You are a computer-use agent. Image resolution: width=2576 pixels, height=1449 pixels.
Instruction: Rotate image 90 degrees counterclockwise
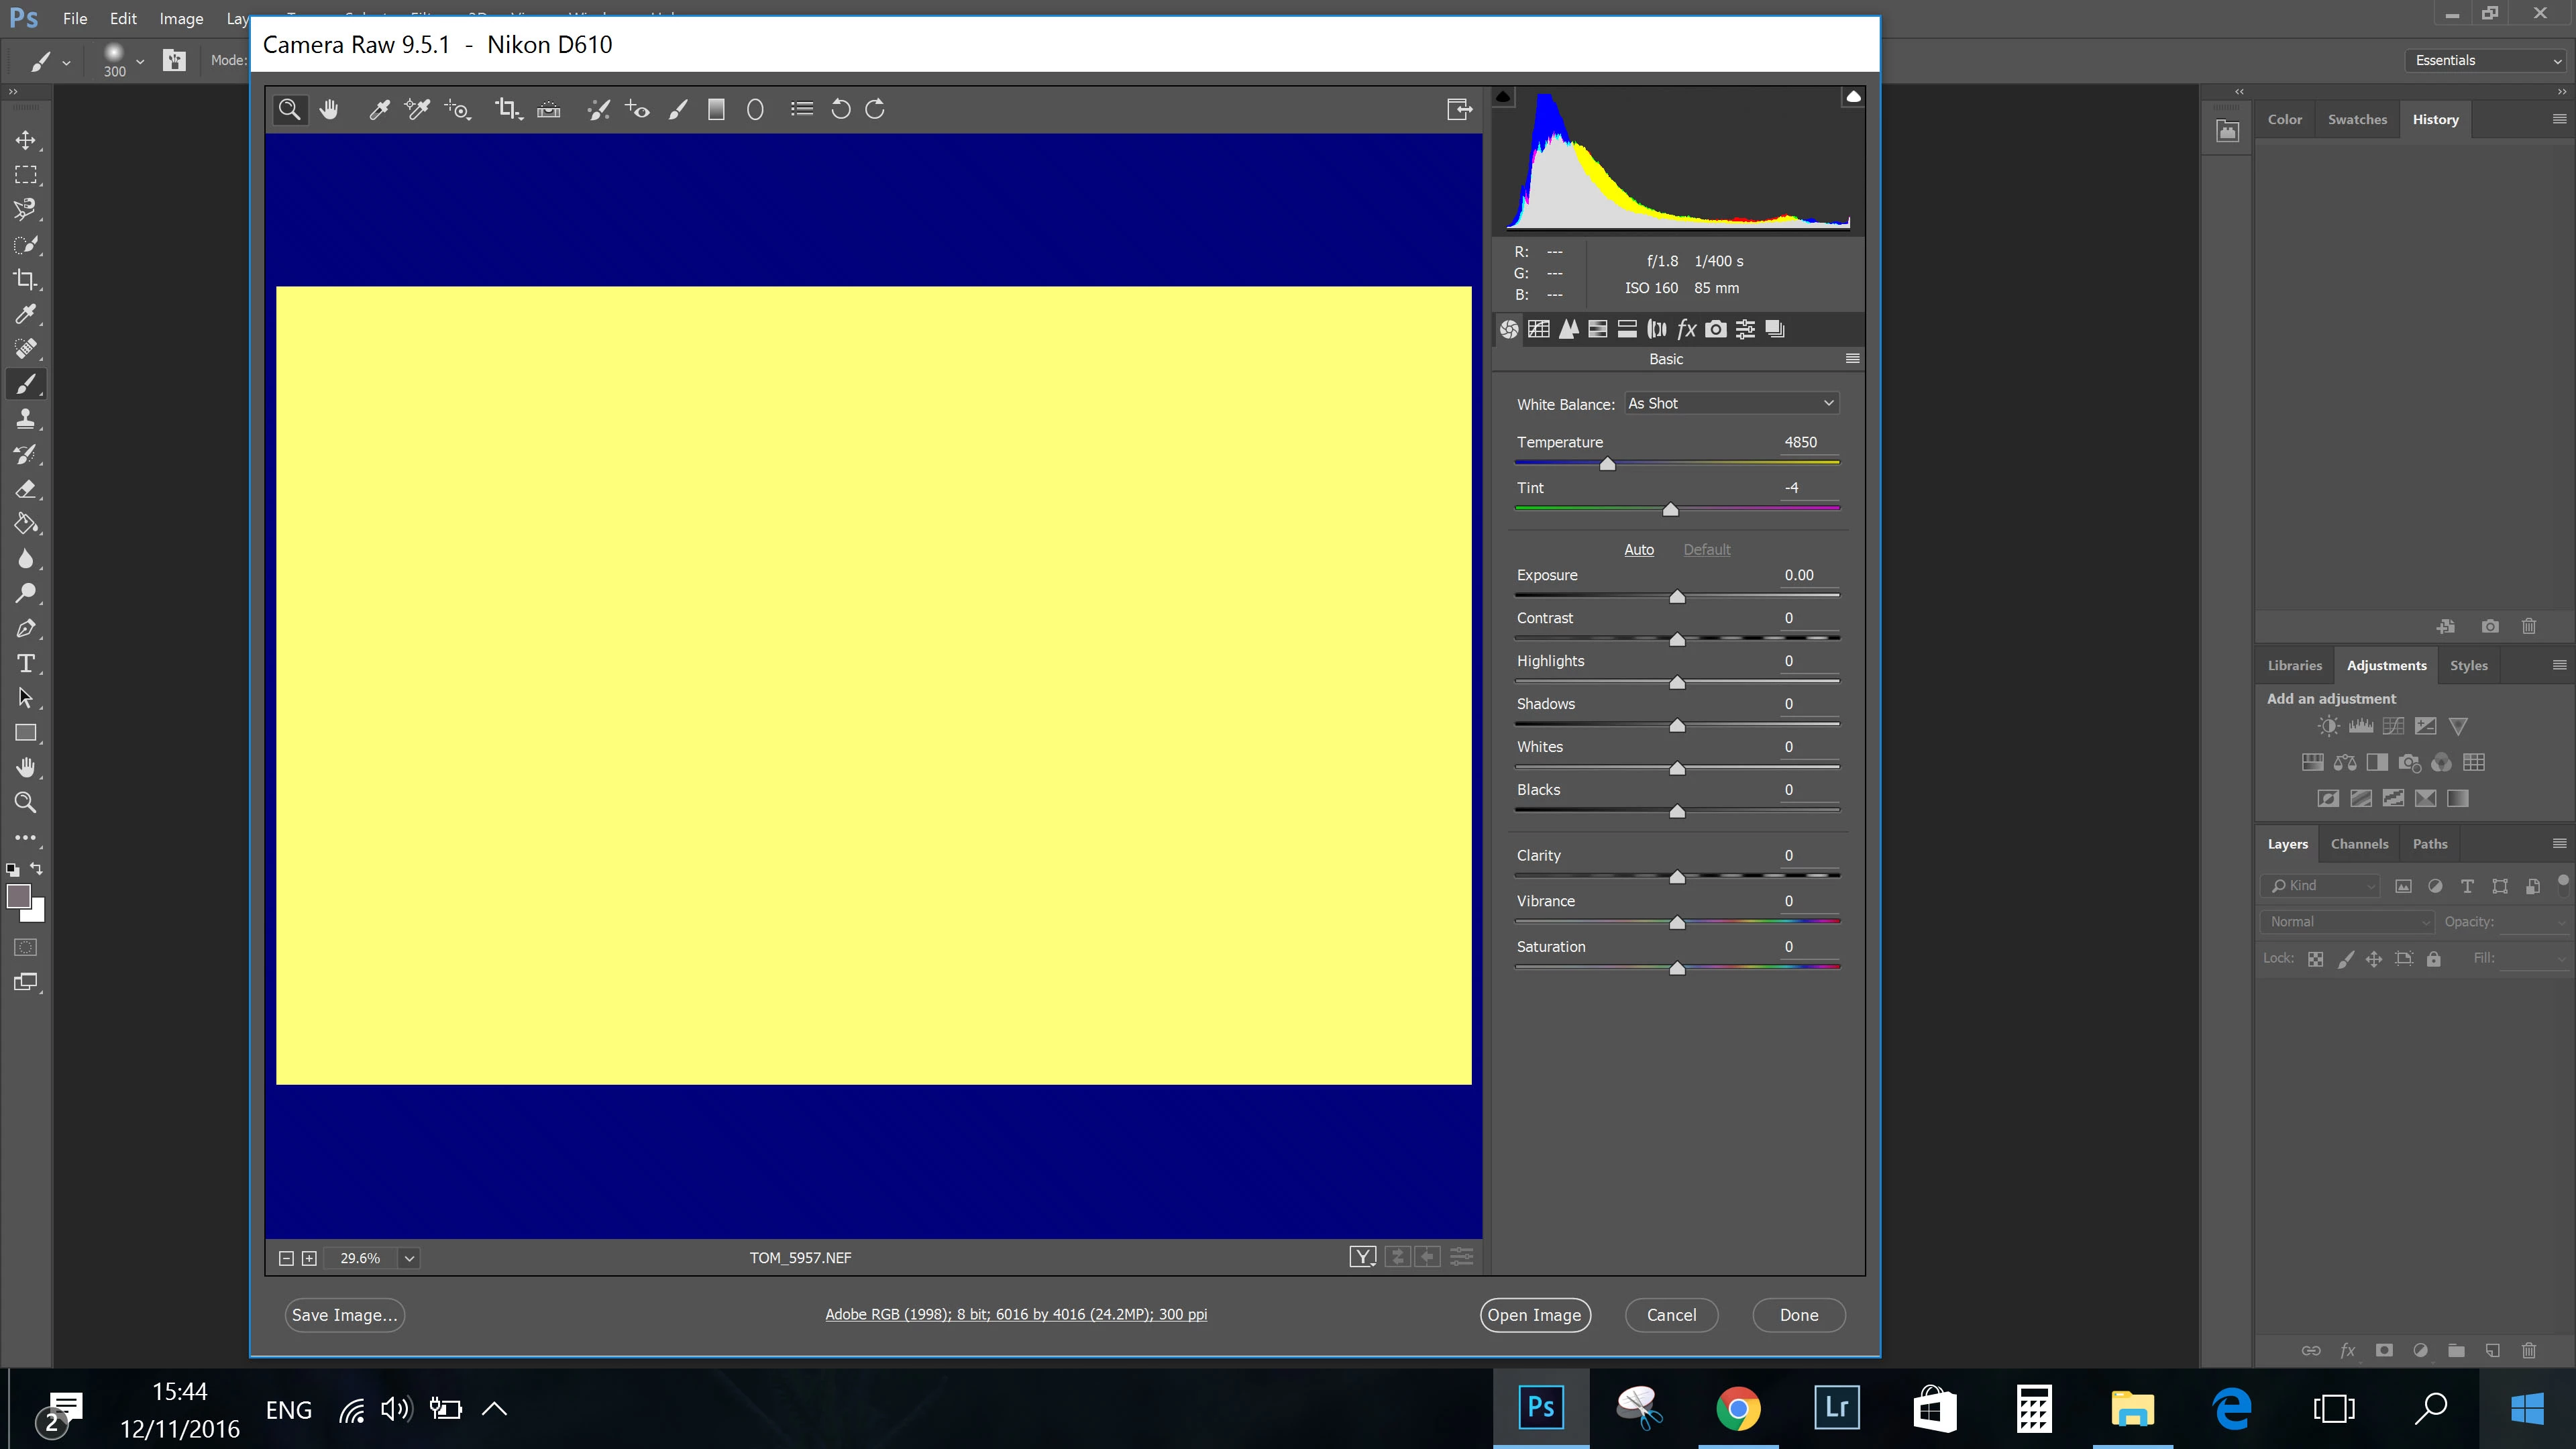[840, 109]
